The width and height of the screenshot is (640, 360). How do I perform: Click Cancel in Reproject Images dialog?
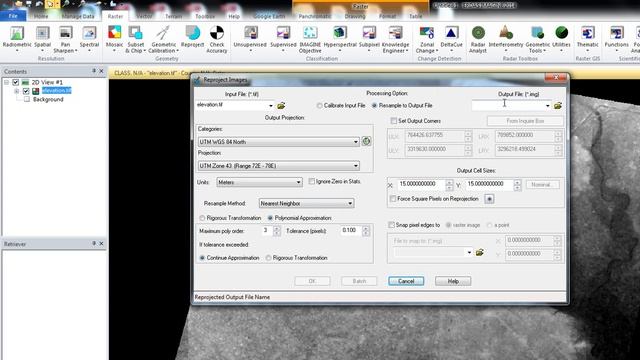pos(406,281)
